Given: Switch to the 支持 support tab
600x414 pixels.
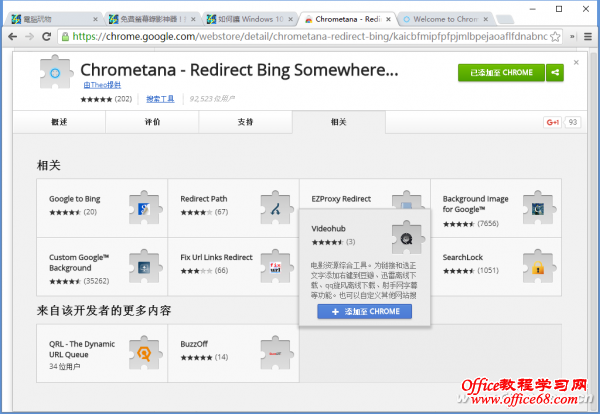Looking at the screenshot, I should [245, 122].
